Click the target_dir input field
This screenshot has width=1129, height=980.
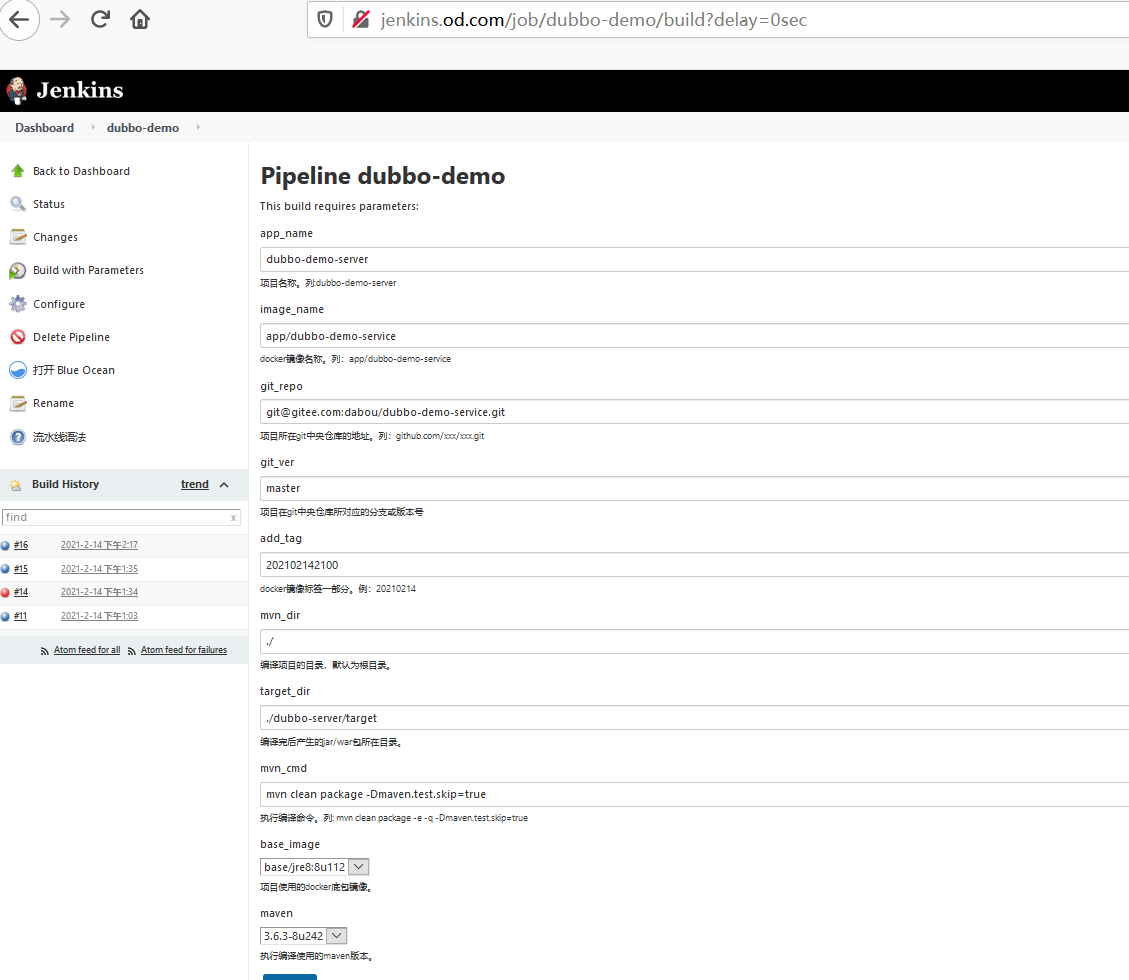(x=694, y=718)
